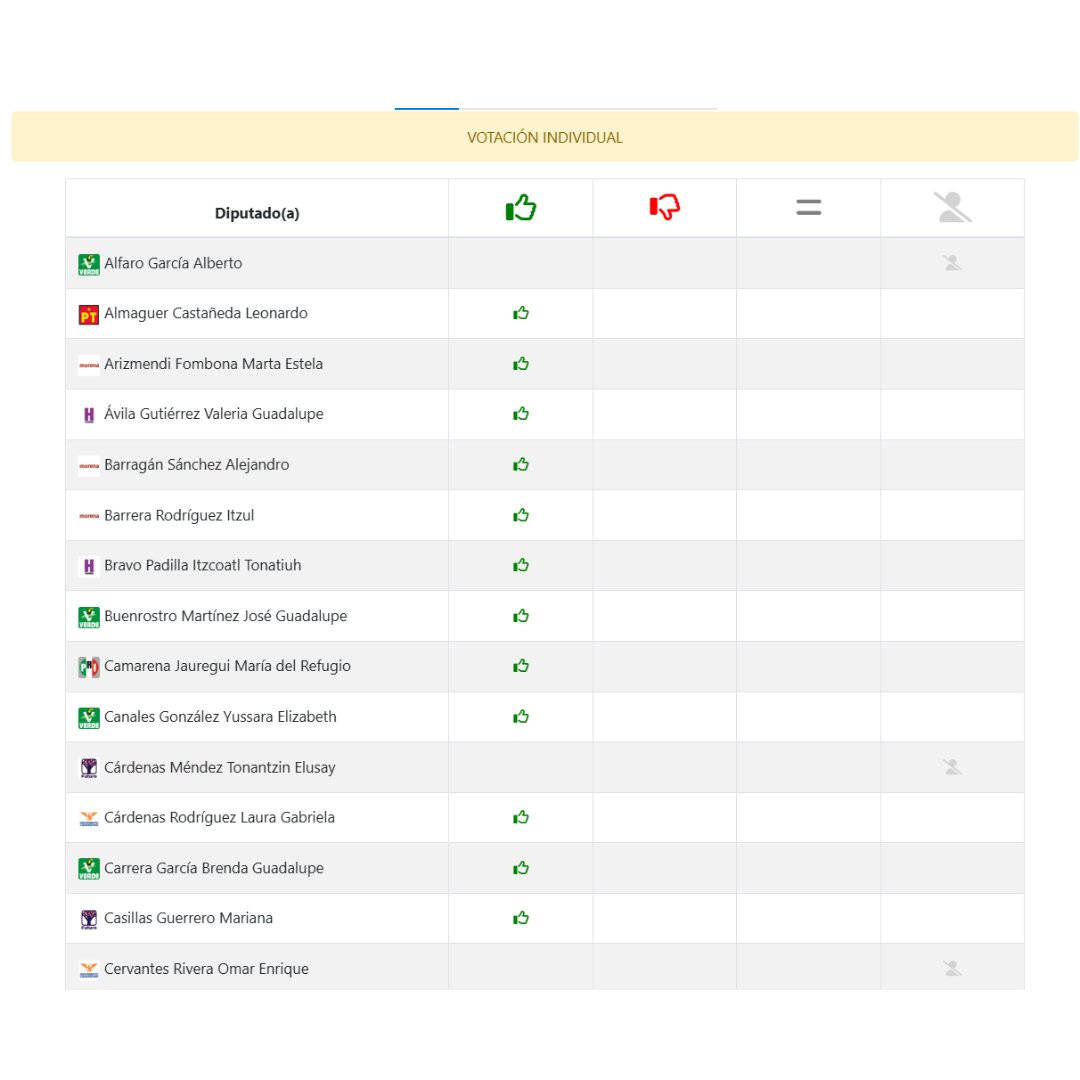
Task: Click the Verde logo beside Buenrostro Martínez
Action: (89, 617)
